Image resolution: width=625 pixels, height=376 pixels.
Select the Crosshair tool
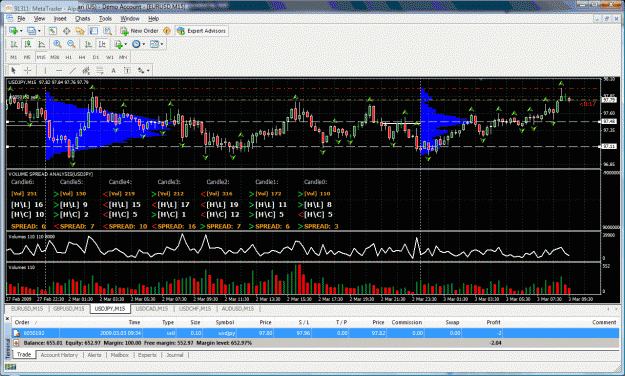[28, 71]
